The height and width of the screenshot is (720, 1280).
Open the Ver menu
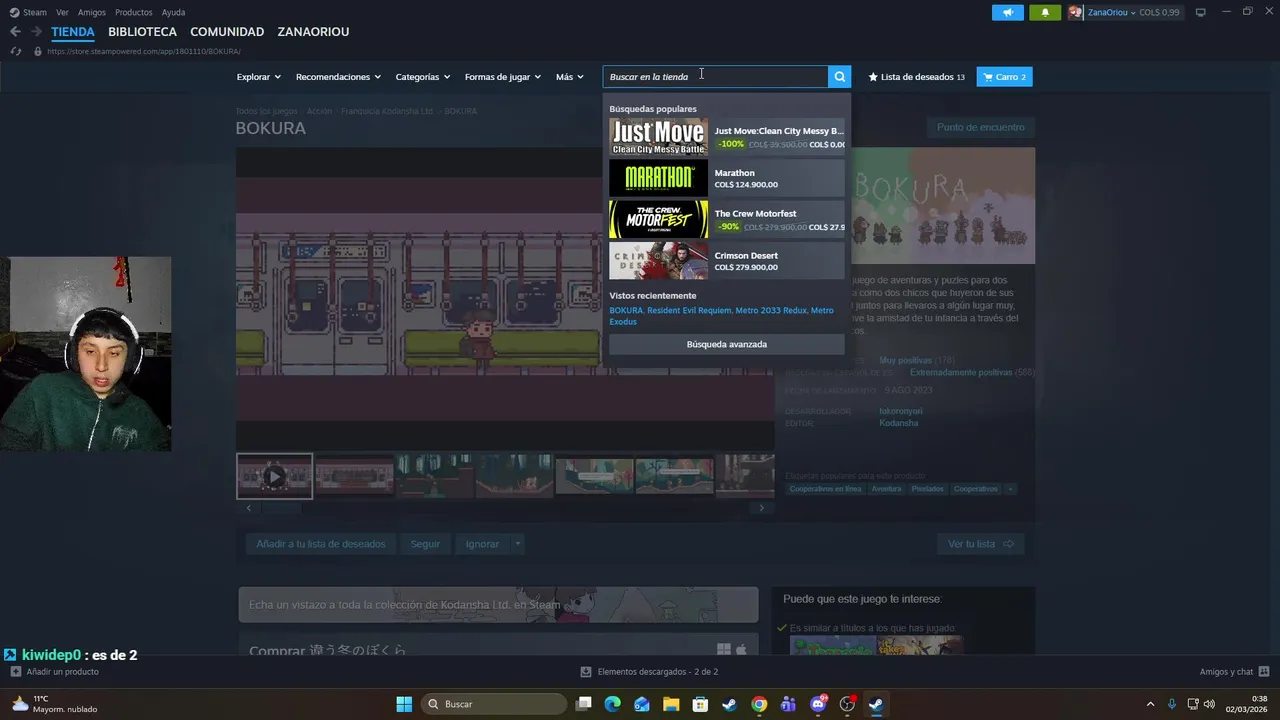click(x=62, y=12)
